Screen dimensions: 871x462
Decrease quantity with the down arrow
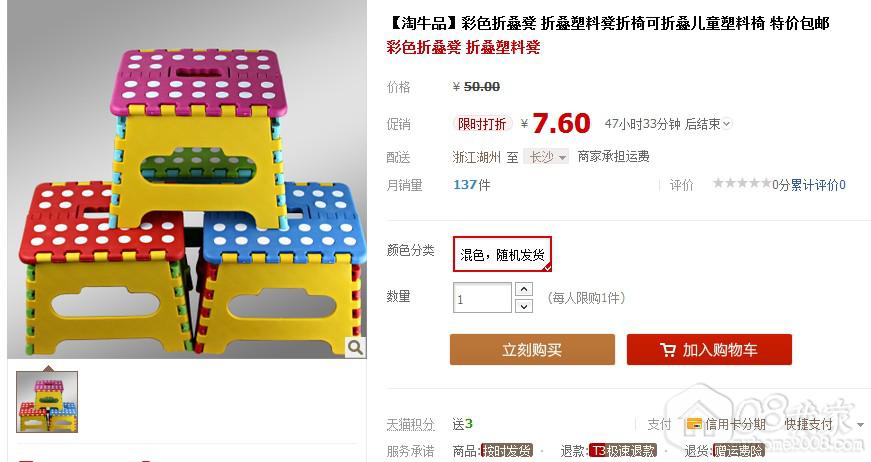pyautogui.click(x=524, y=306)
